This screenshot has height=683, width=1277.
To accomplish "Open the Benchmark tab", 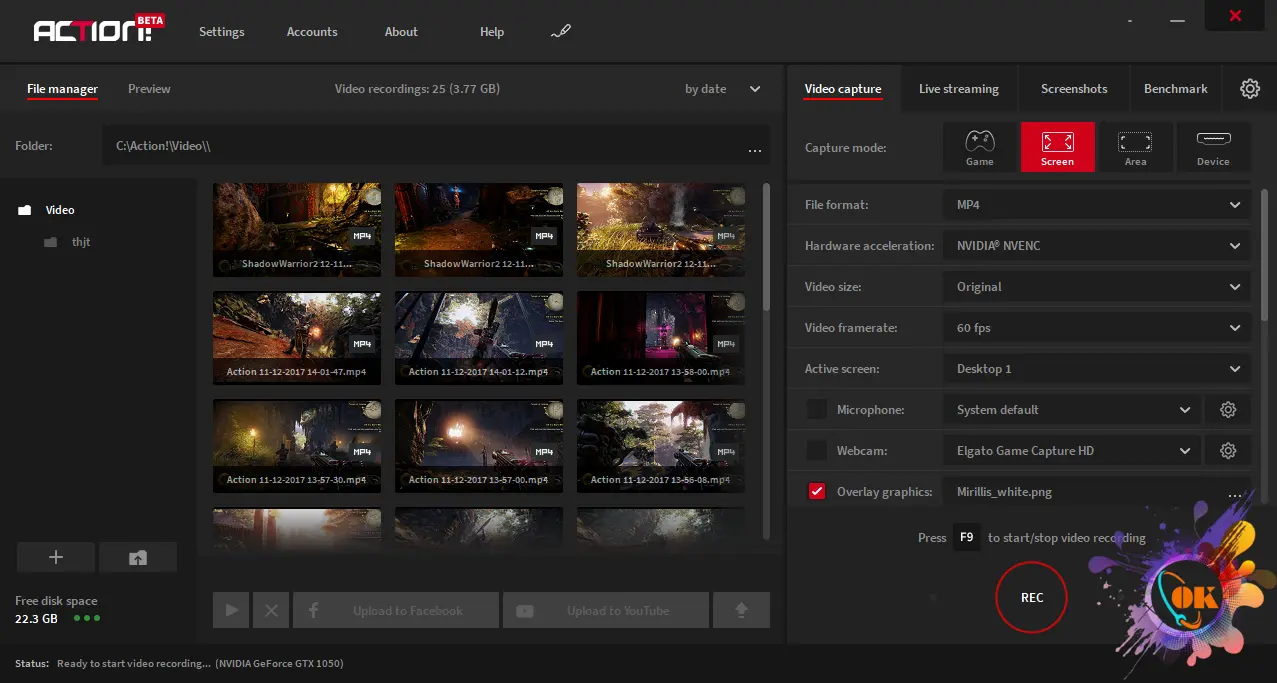I will coord(1176,89).
